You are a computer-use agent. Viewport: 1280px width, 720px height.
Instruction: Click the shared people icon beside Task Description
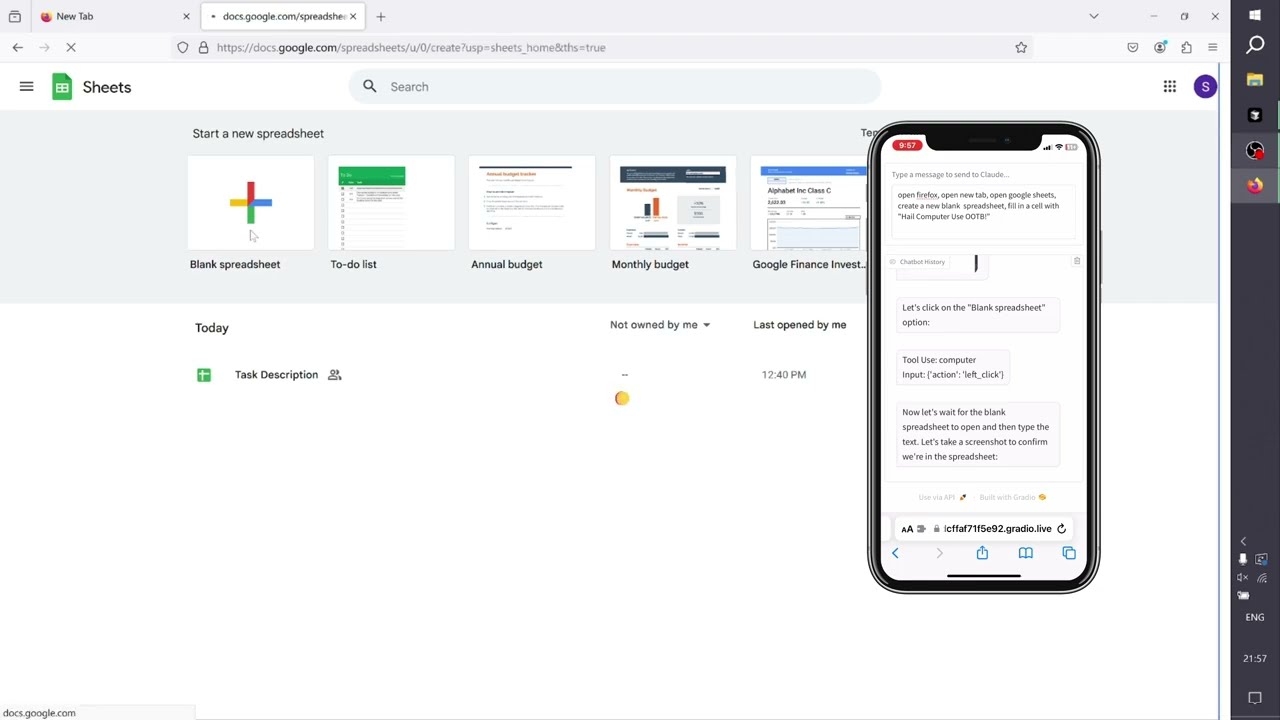click(x=335, y=375)
